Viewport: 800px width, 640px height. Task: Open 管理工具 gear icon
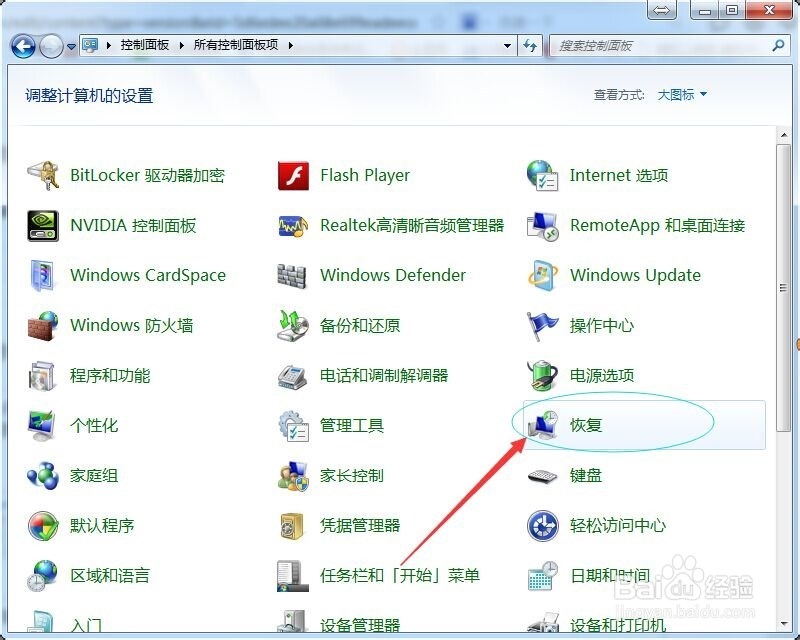click(x=294, y=426)
